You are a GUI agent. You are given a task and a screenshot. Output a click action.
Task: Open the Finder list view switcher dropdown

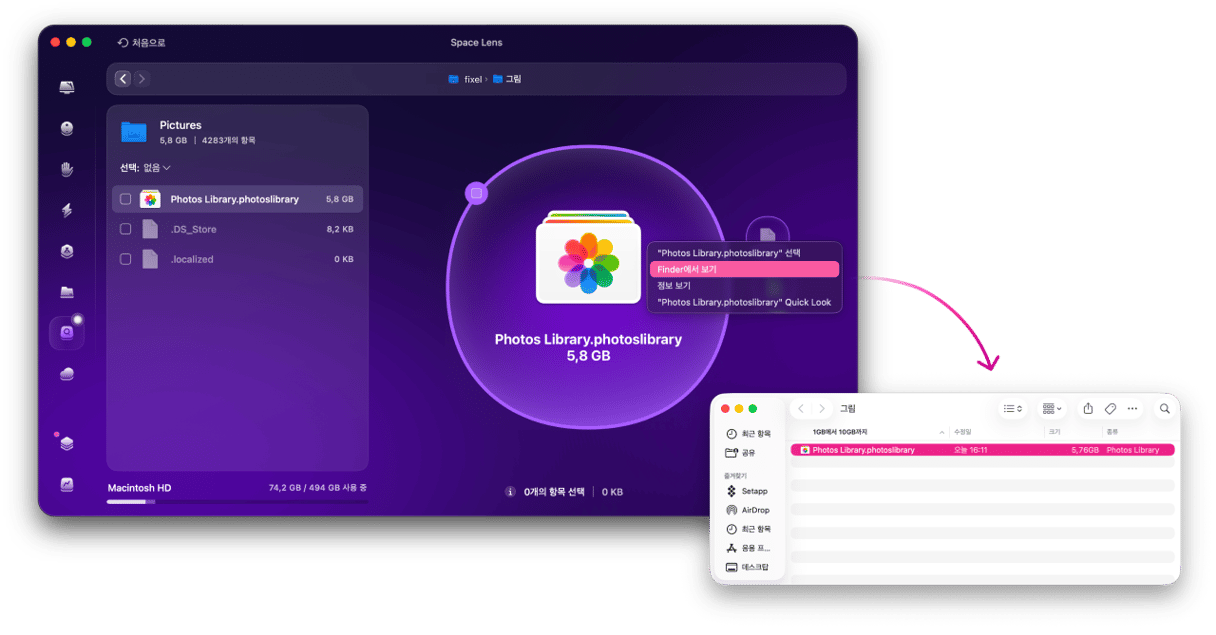pyautogui.click(x=1012, y=409)
